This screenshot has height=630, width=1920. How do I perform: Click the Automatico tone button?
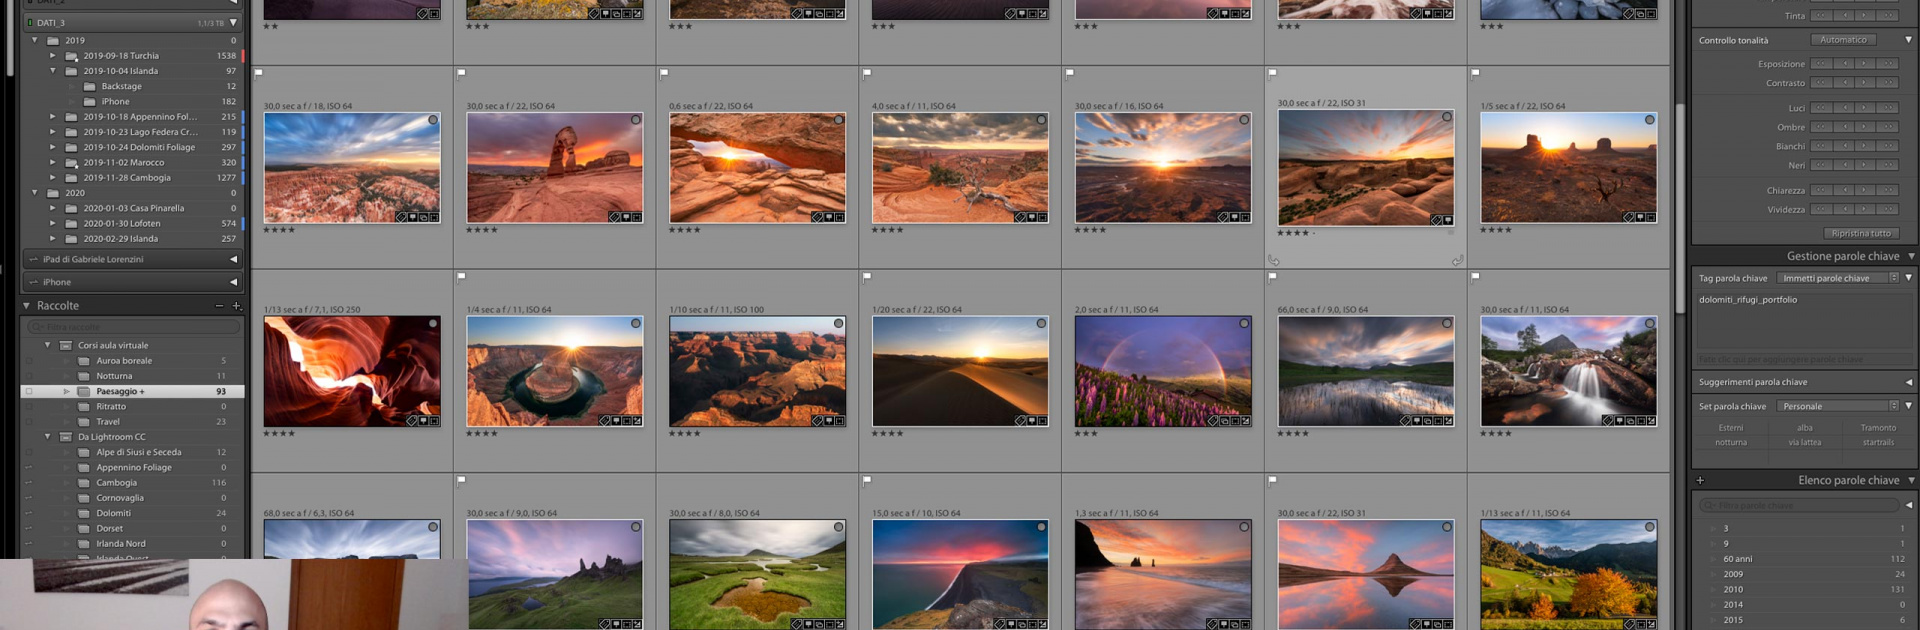[x=1843, y=40]
